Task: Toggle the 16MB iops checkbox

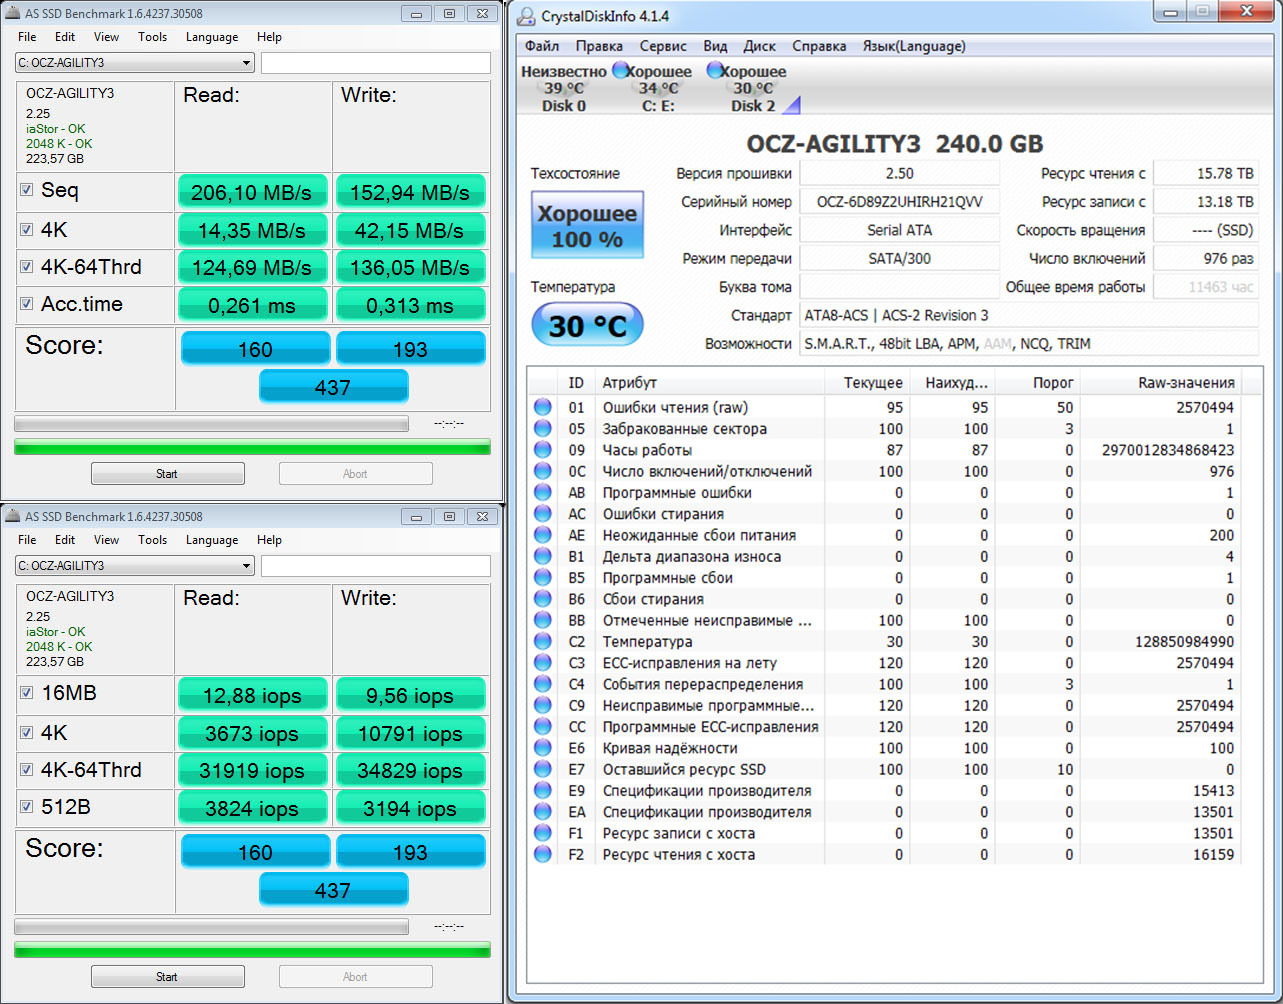Action: 26,693
